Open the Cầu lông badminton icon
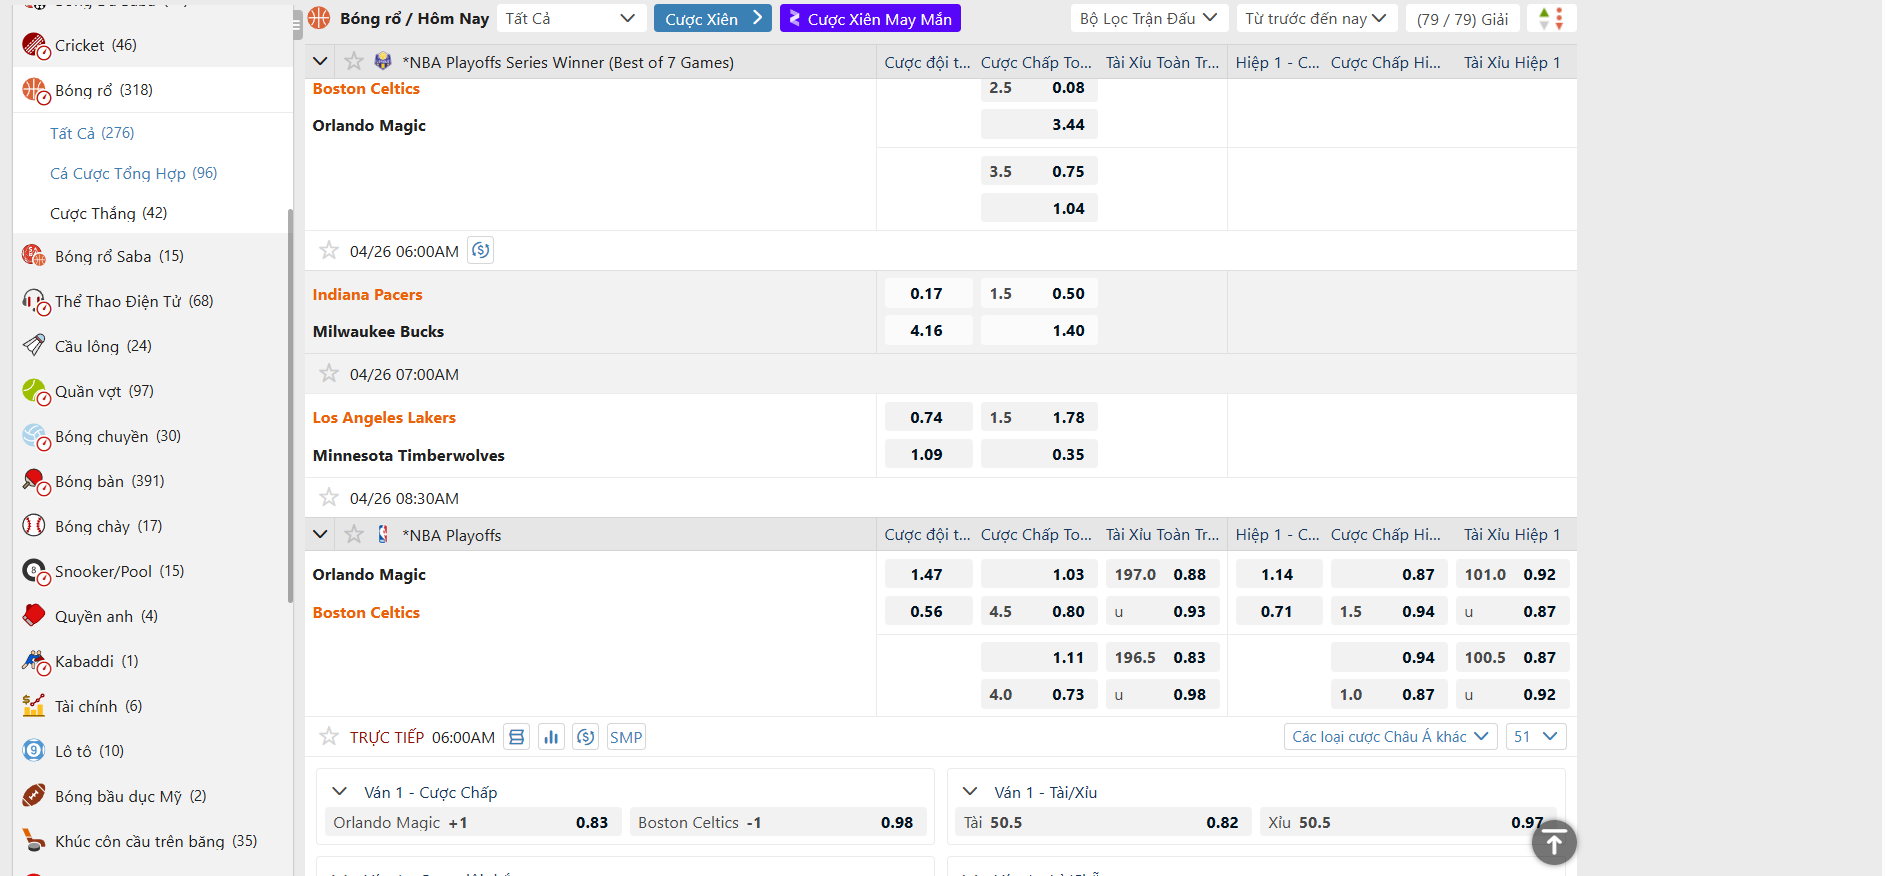 click(x=34, y=346)
